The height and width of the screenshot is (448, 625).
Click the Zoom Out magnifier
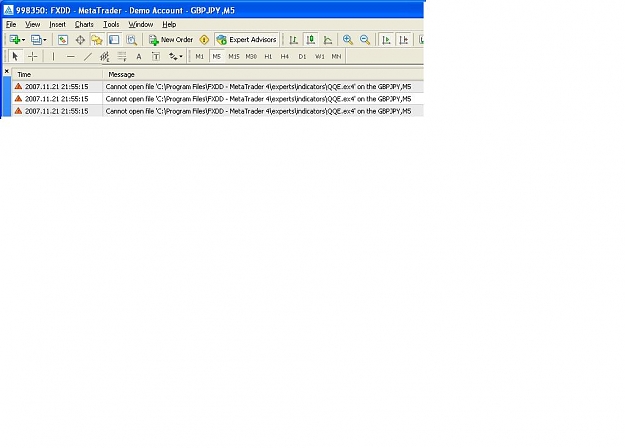(x=365, y=40)
